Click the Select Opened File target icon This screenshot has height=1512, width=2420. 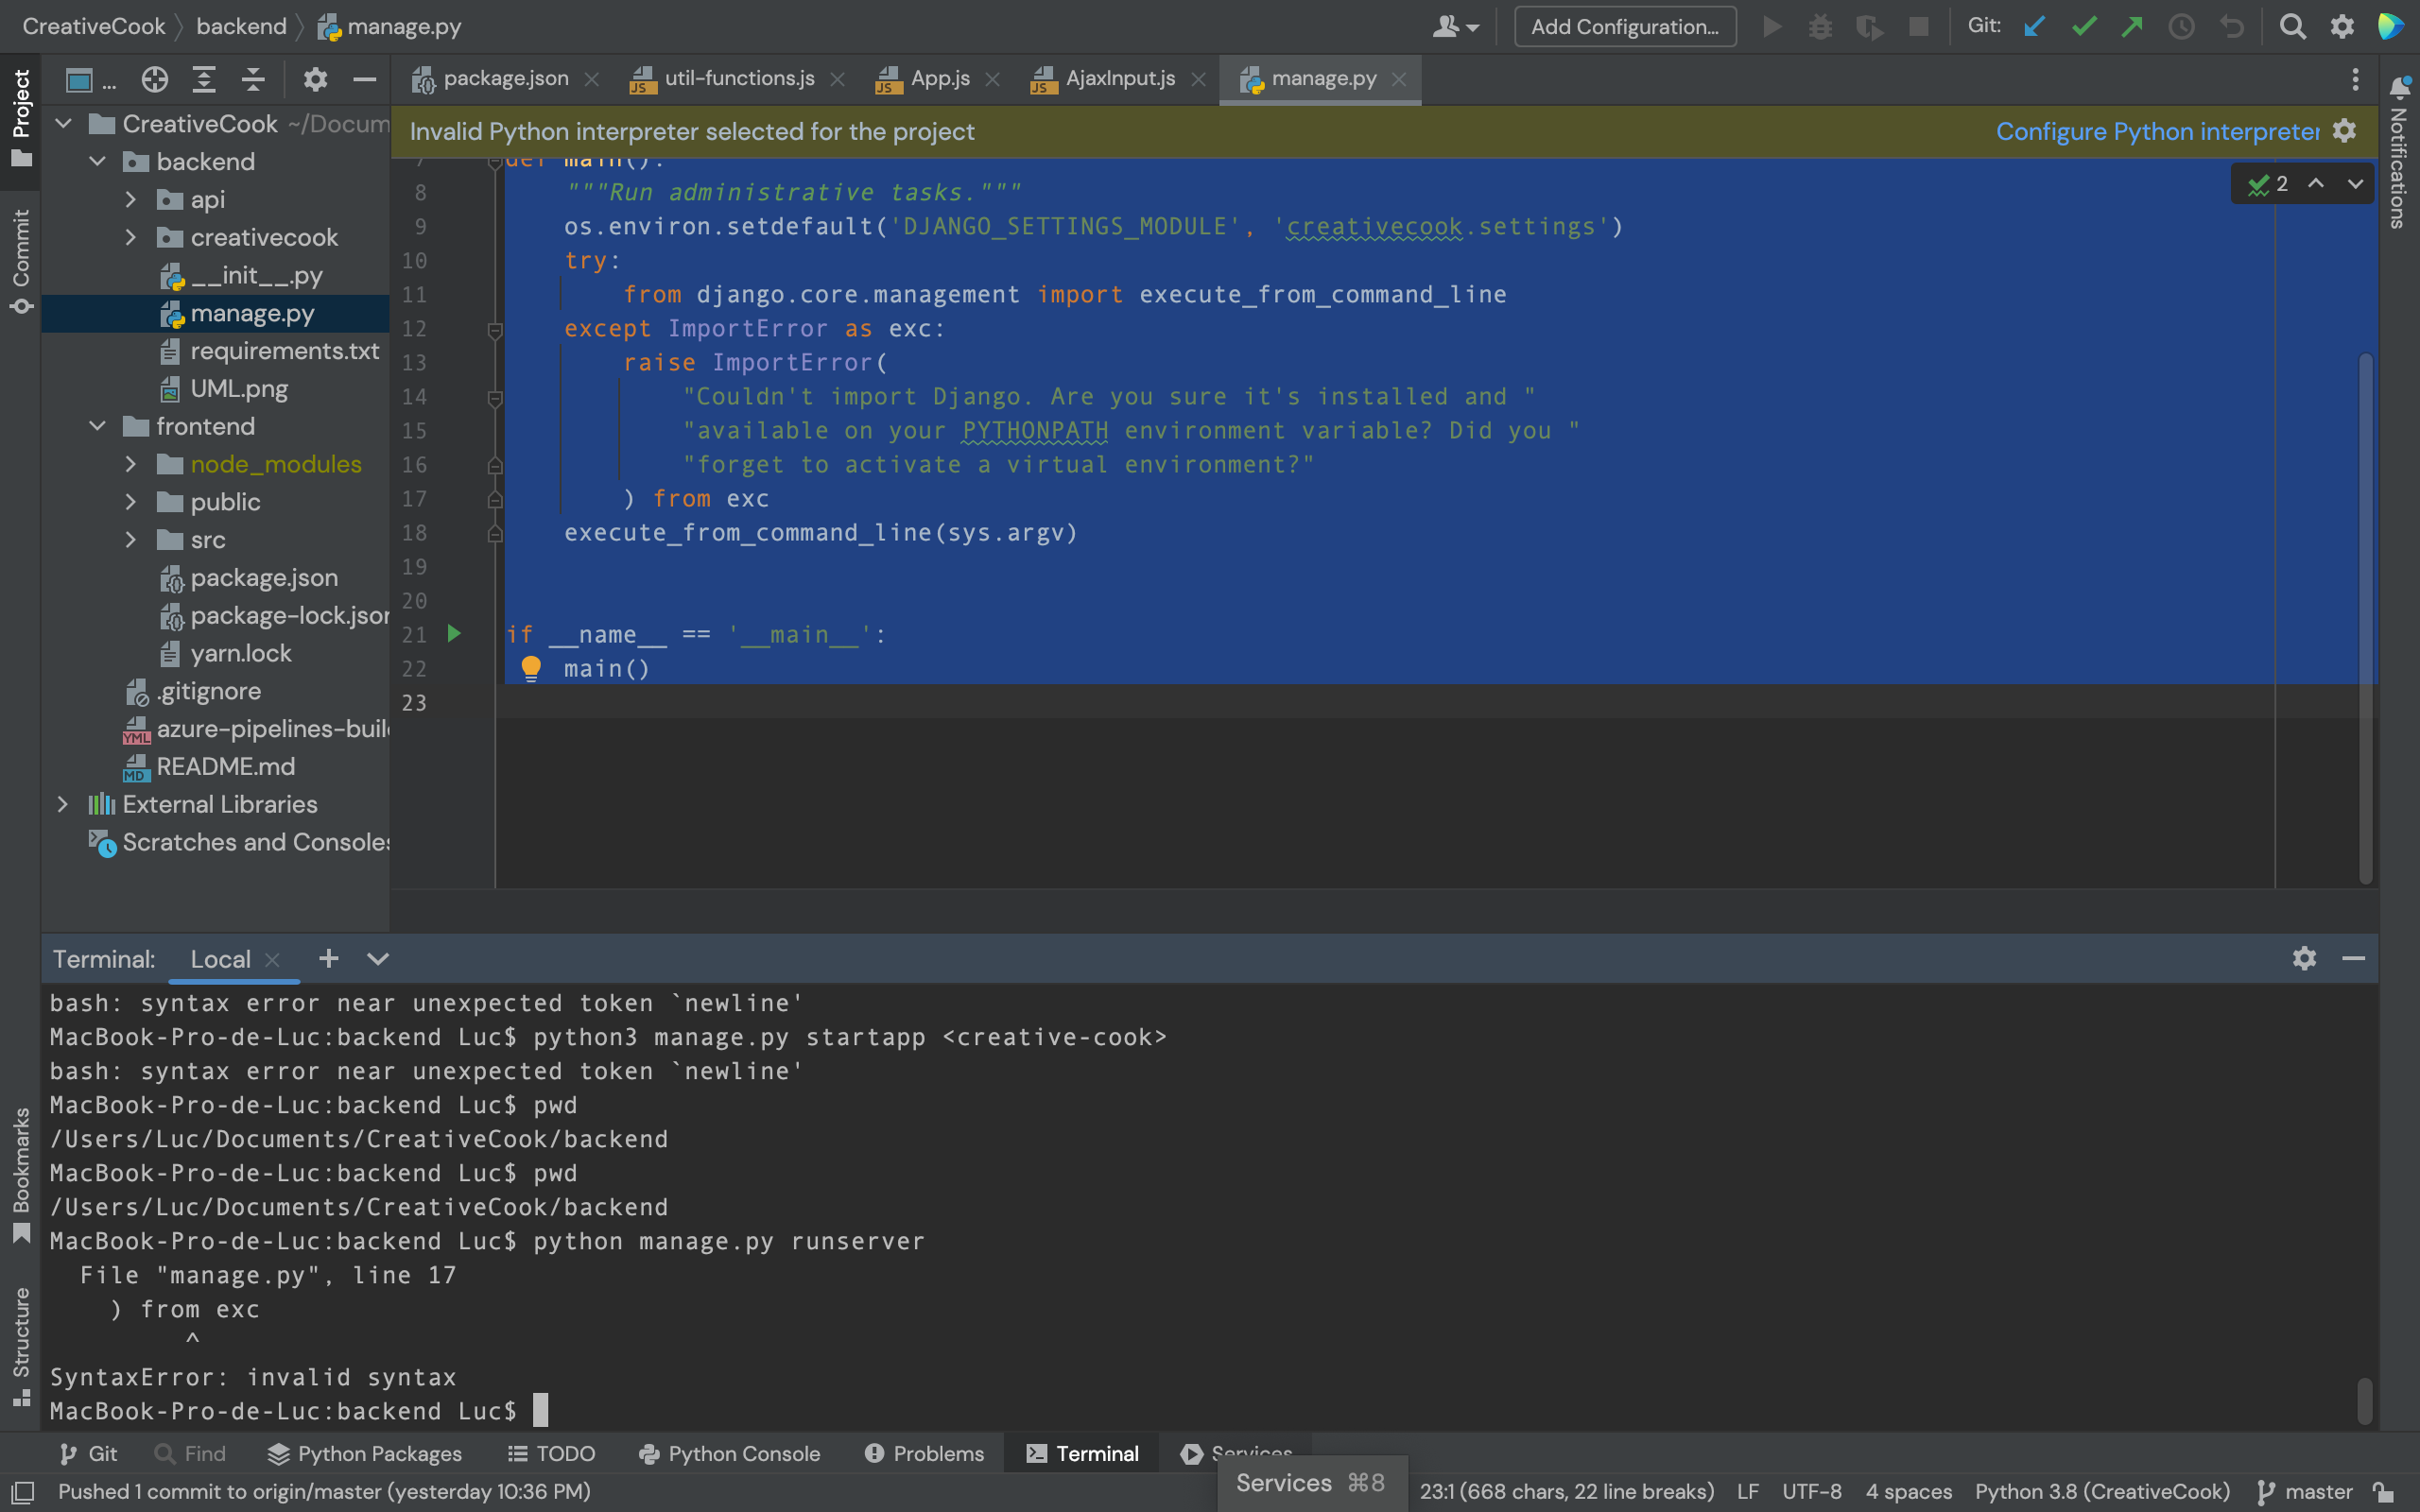point(154,80)
